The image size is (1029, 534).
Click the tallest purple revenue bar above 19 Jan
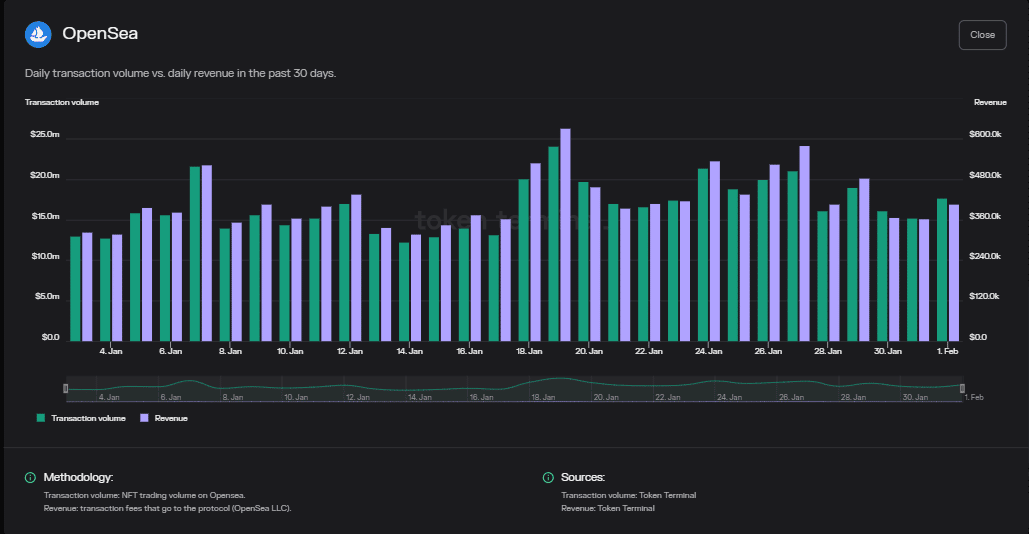coord(565,235)
